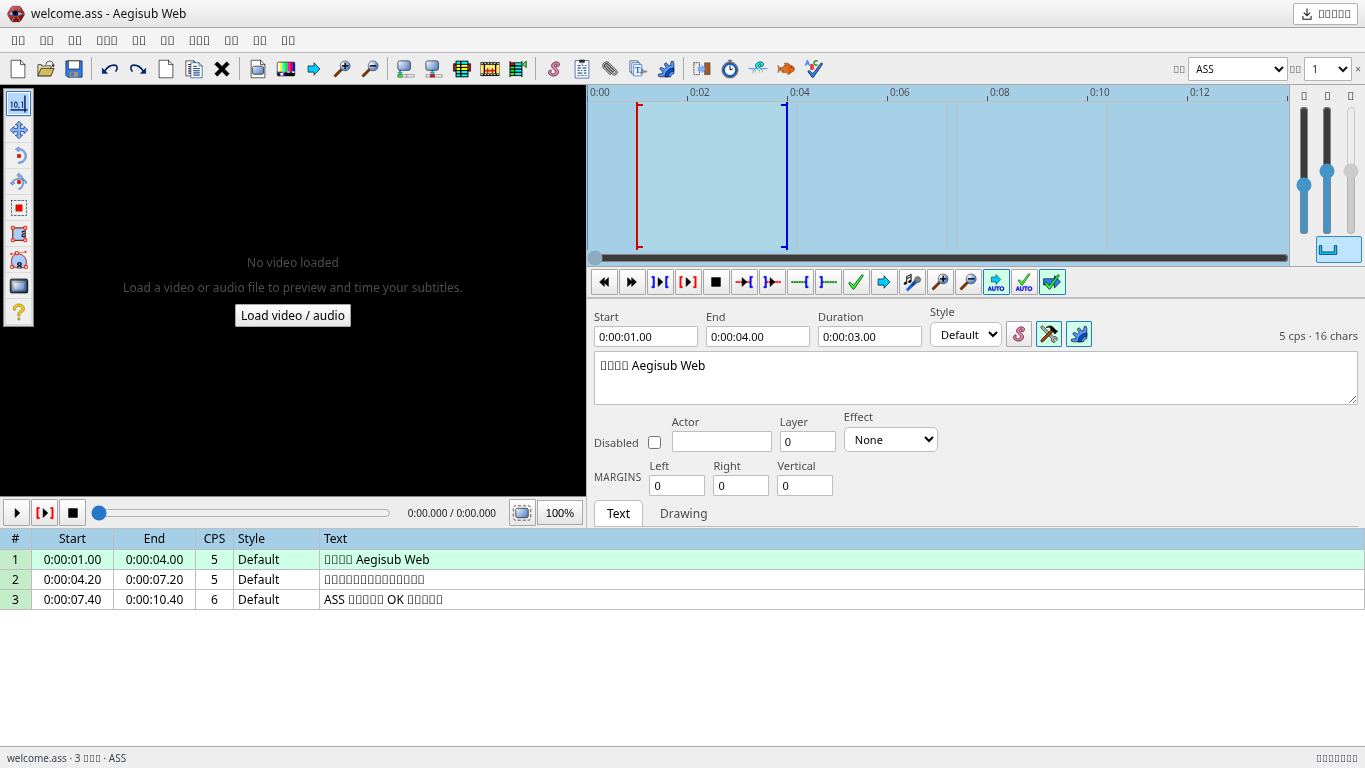The height and width of the screenshot is (768, 1365).
Task: Click zoom out magnifier in main toolbar
Action: tap(369, 69)
